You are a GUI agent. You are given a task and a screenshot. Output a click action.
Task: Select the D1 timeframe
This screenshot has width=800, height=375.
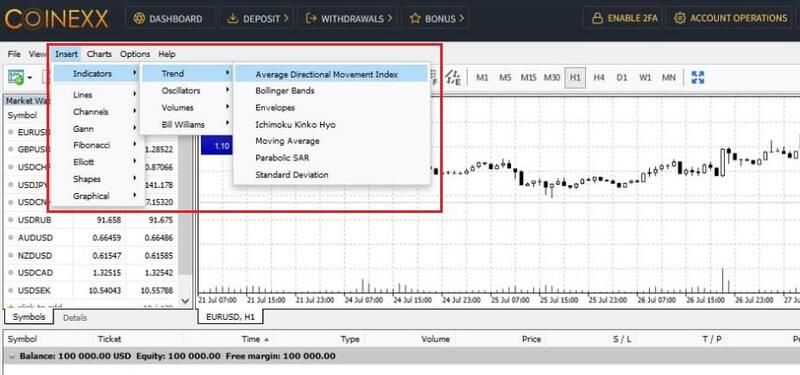coord(621,78)
